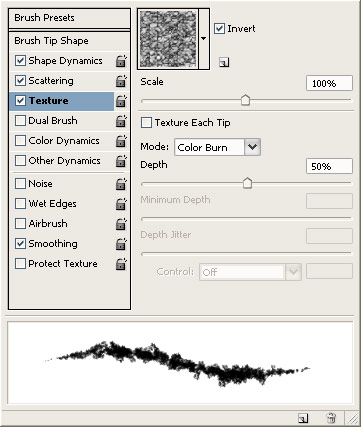Click the Airbrush label
The image size is (361, 427).
48,224
